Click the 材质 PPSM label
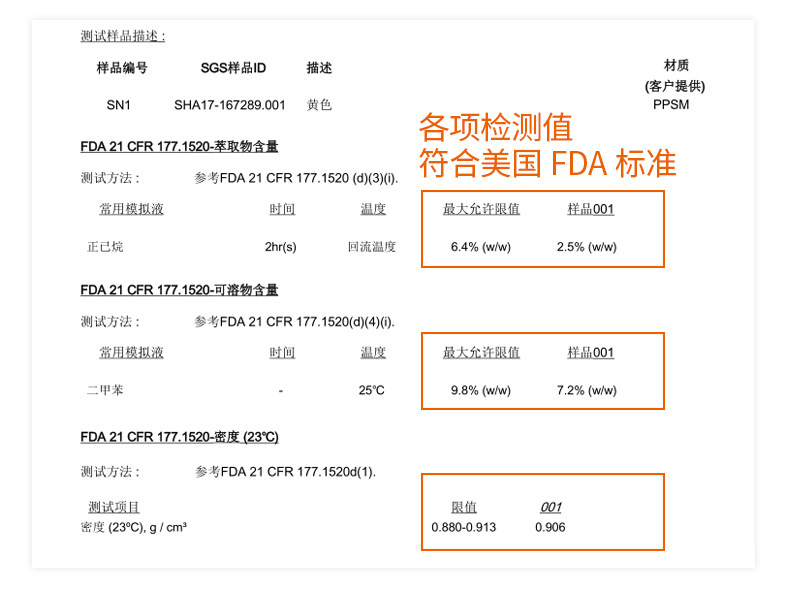790x589 pixels. 671,104
